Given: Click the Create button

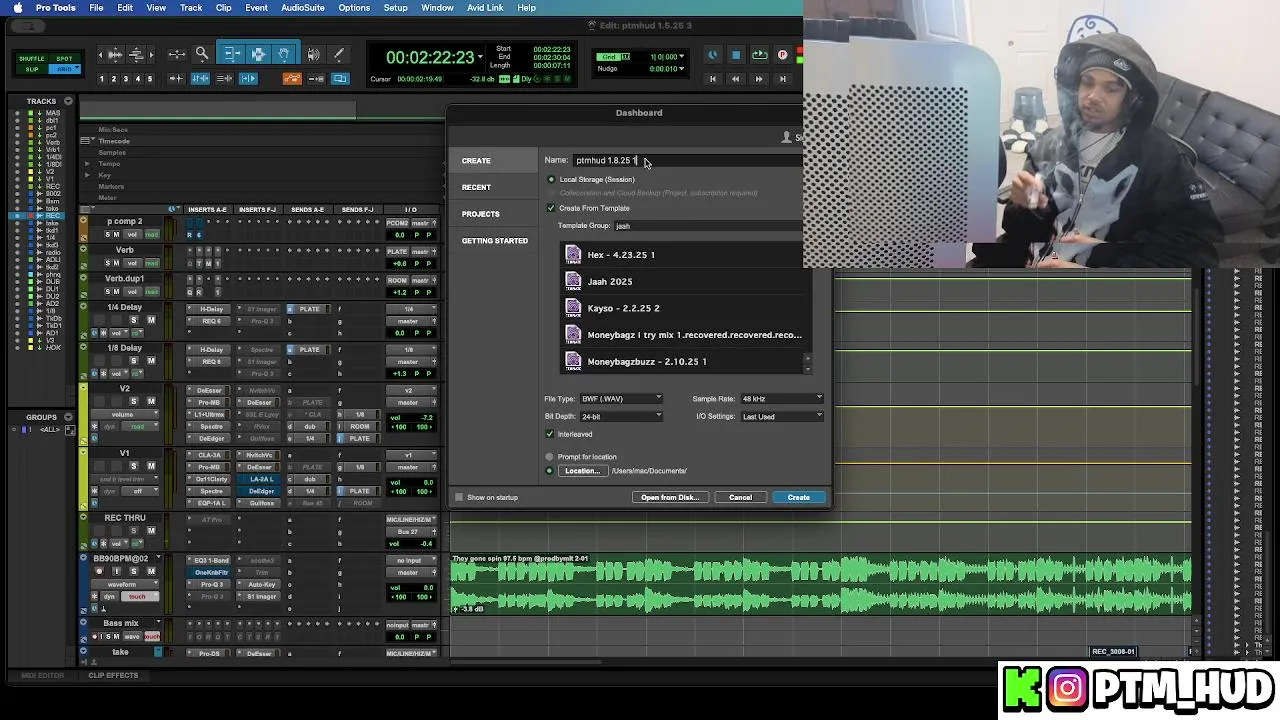Looking at the screenshot, I should 798,497.
